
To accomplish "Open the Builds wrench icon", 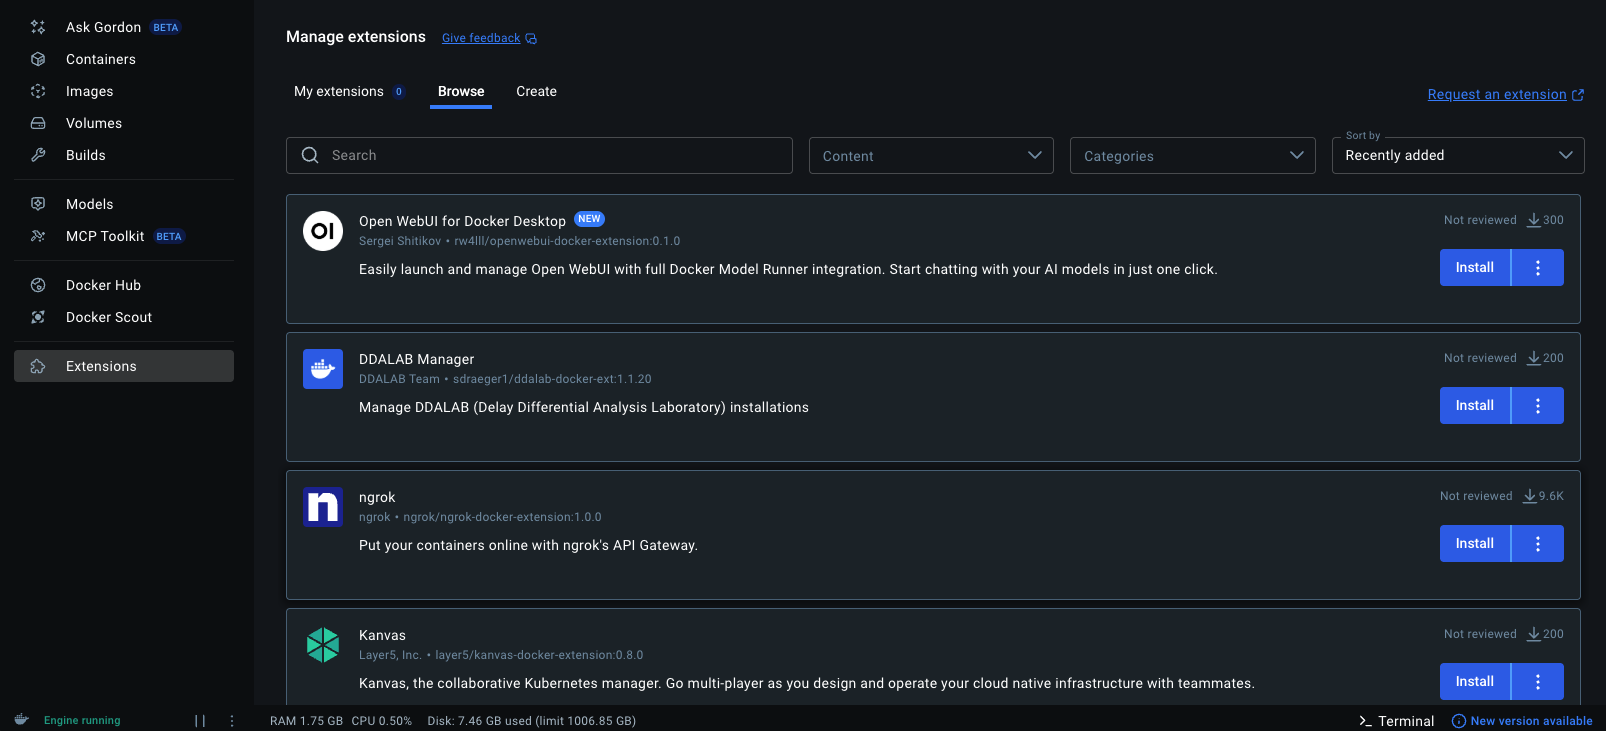I will [38, 155].
